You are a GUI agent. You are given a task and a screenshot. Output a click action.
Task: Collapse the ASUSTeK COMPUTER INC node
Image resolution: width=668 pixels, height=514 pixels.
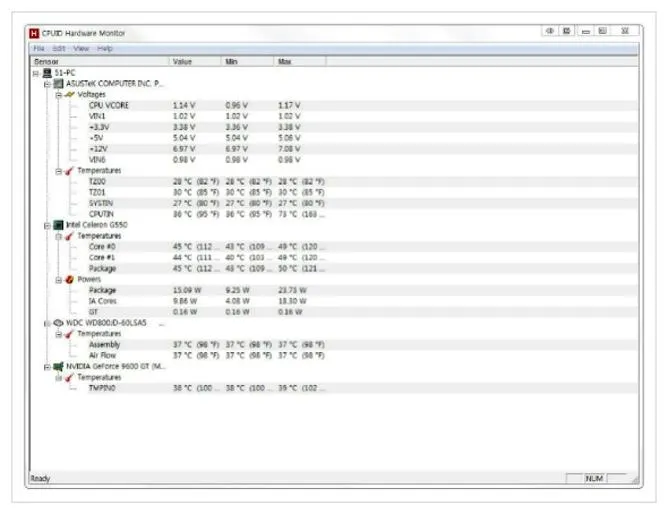[47, 84]
